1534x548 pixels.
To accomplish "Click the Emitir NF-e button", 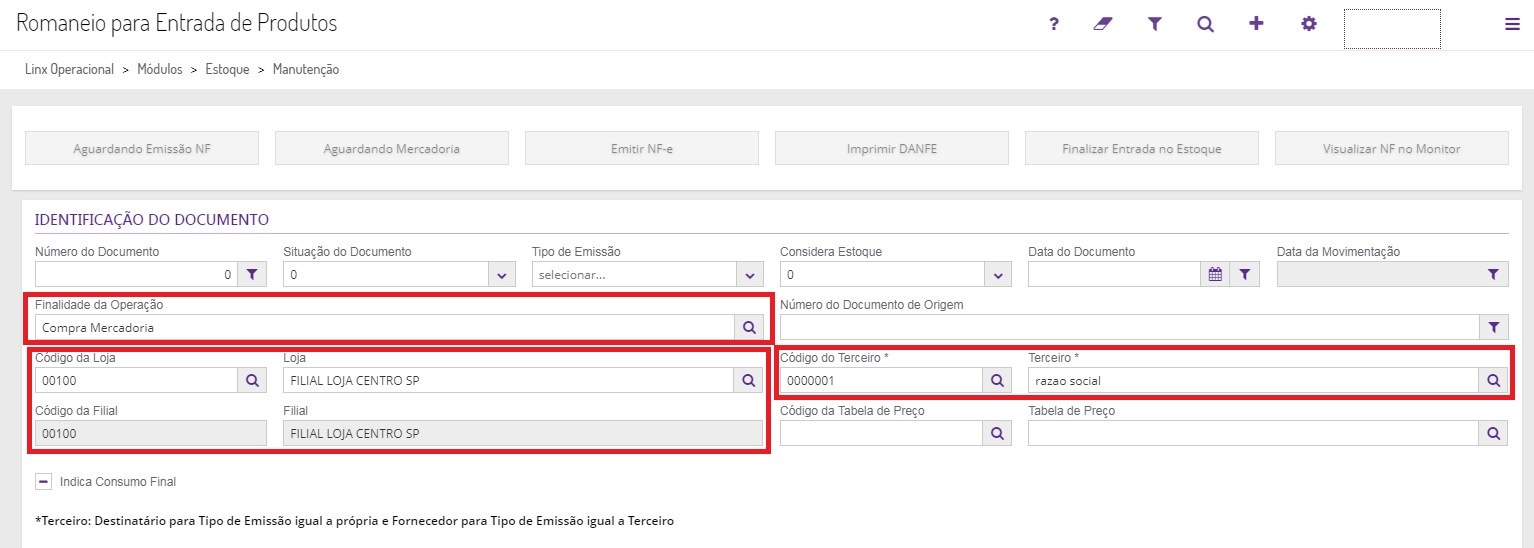I will click(x=641, y=149).
